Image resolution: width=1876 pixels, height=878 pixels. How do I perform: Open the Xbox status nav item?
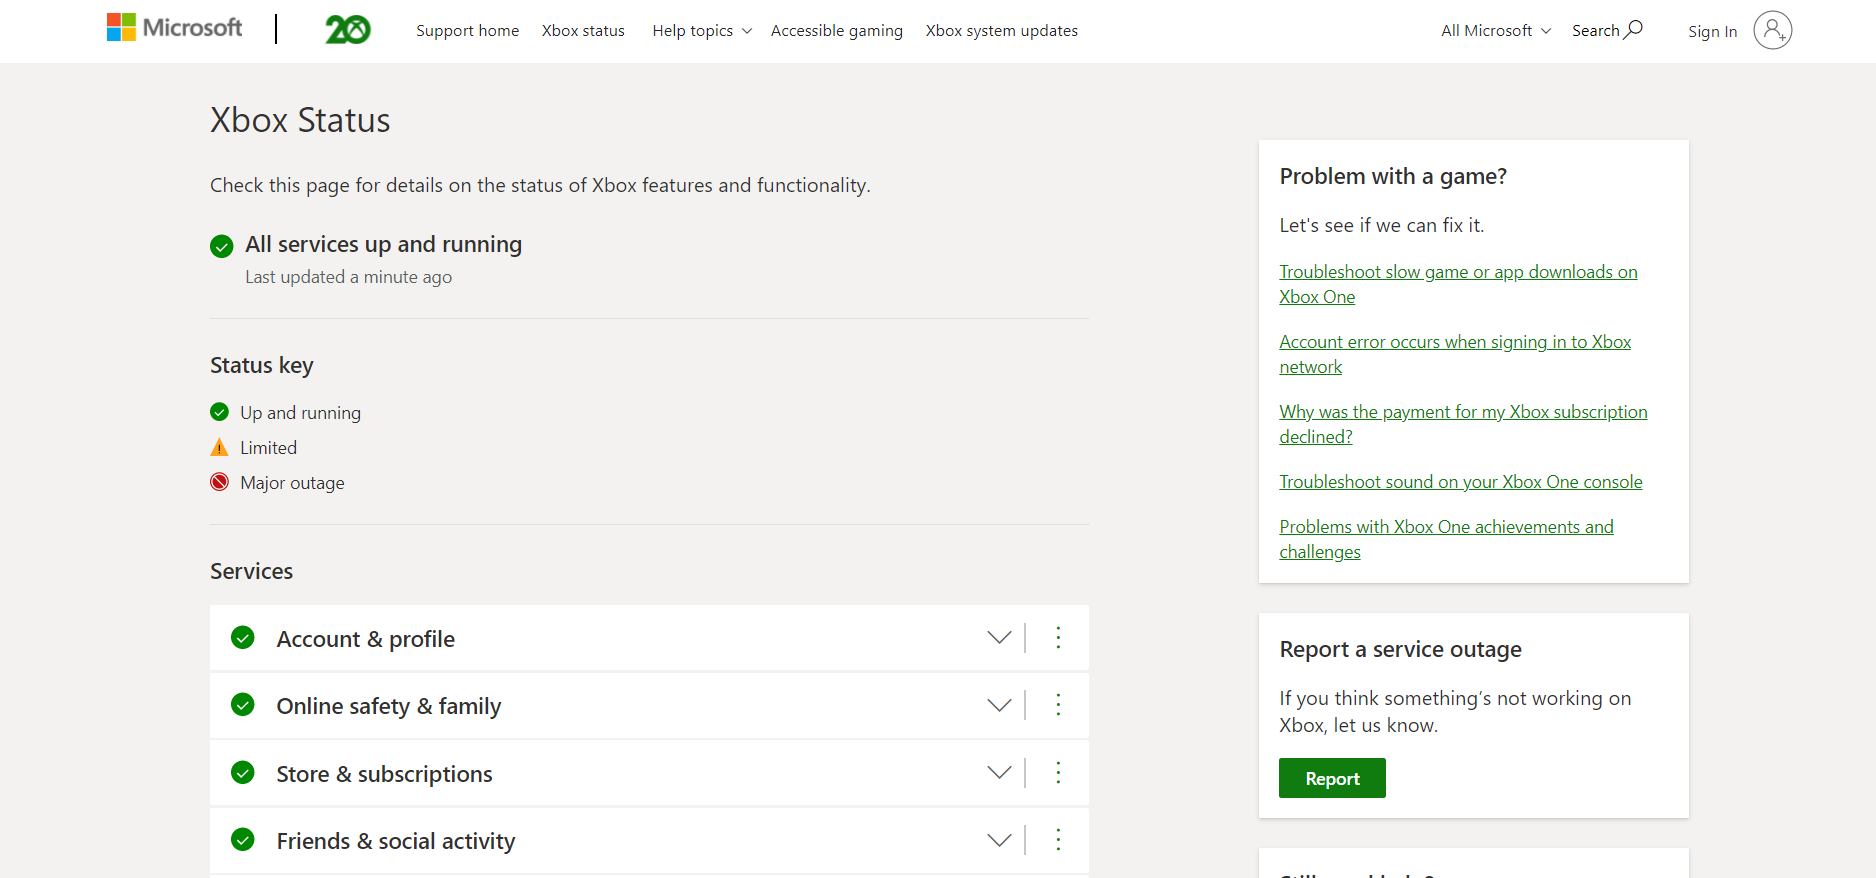pos(583,31)
